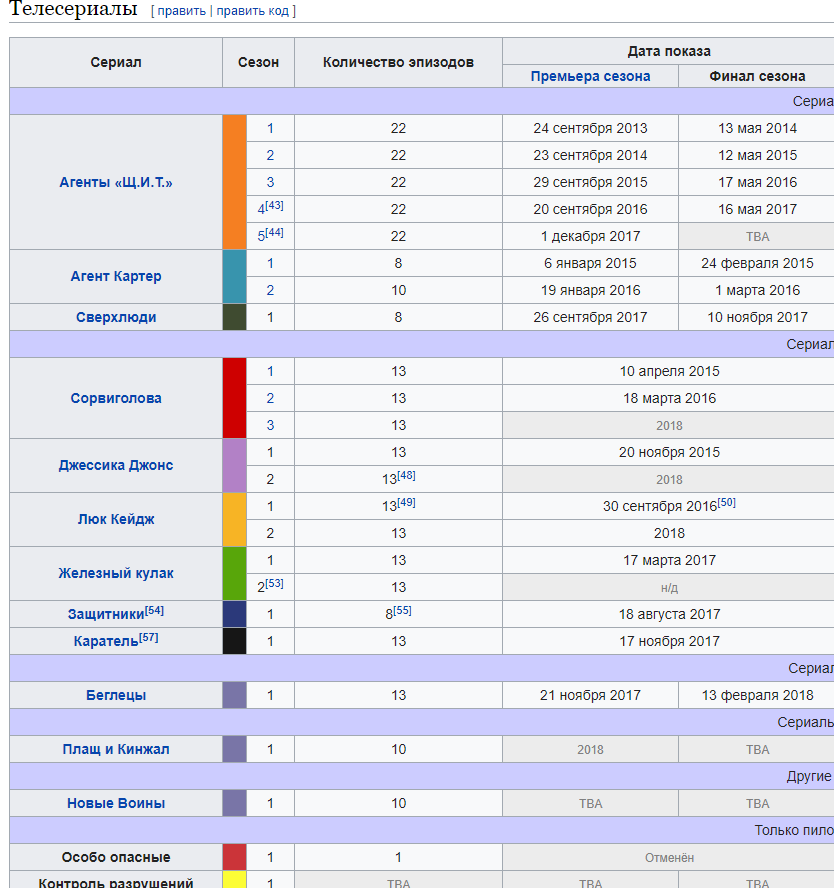This screenshot has width=834, height=888.
Task: Open the «Новые Воины» series link
Action: coord(116,803)
